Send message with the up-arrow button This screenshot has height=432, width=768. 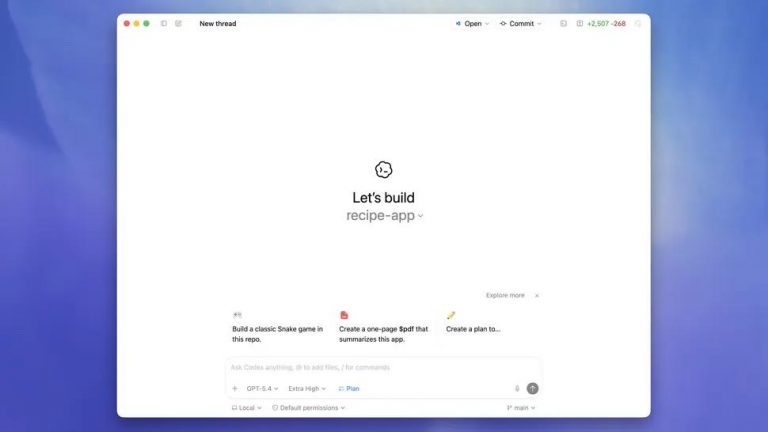pos(532,388)
